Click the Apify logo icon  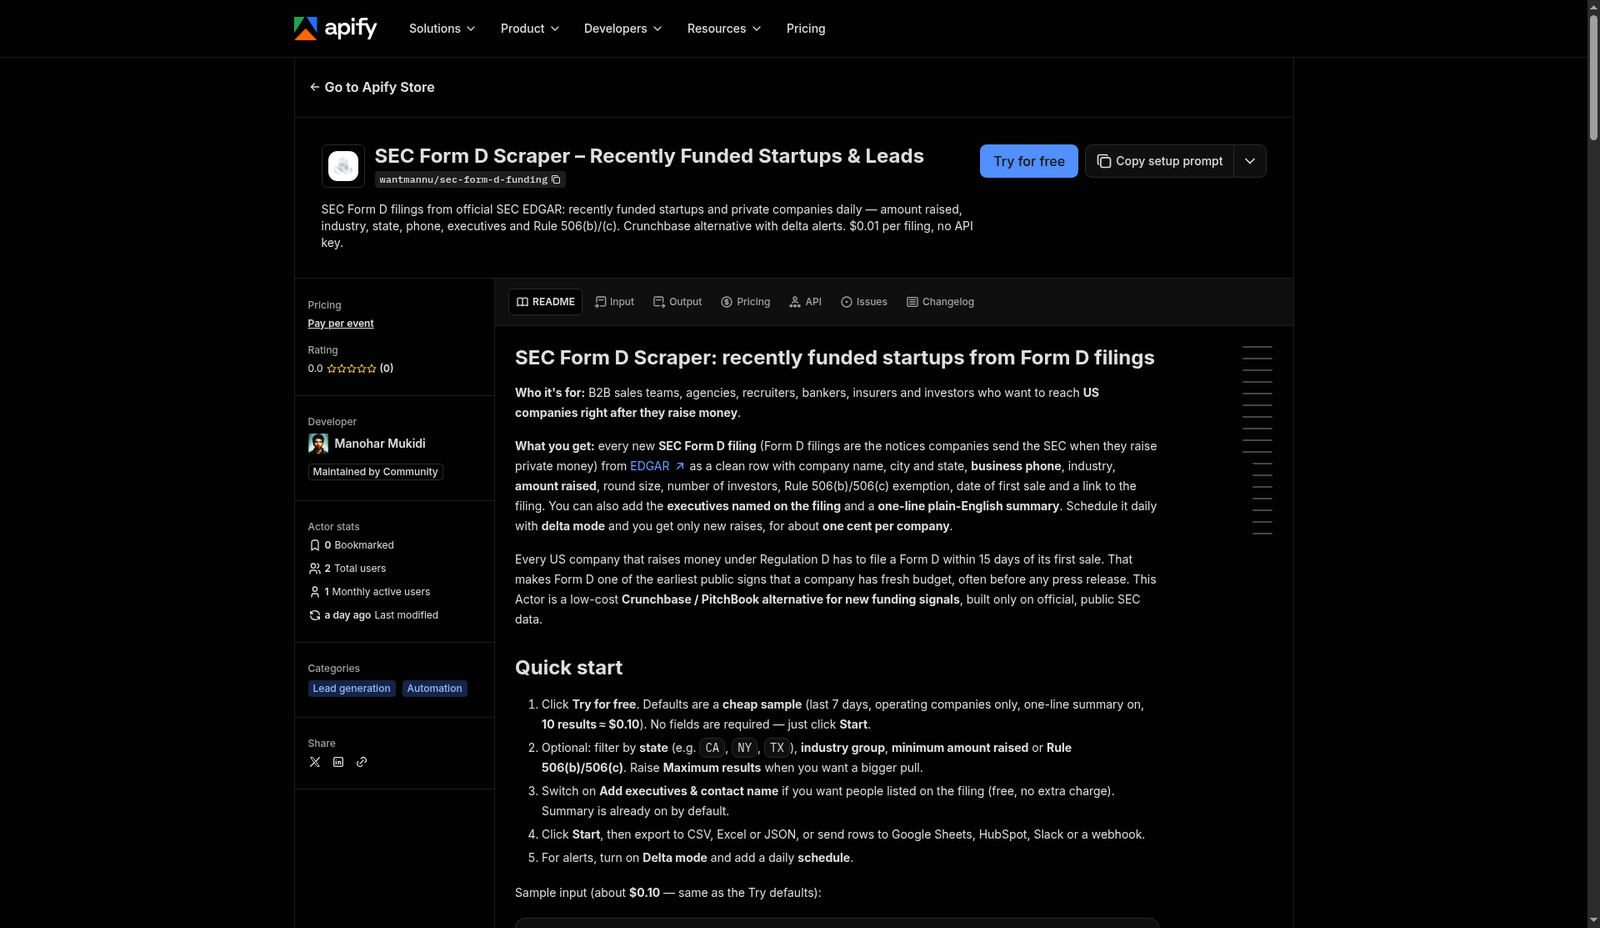tap(305, 28)
